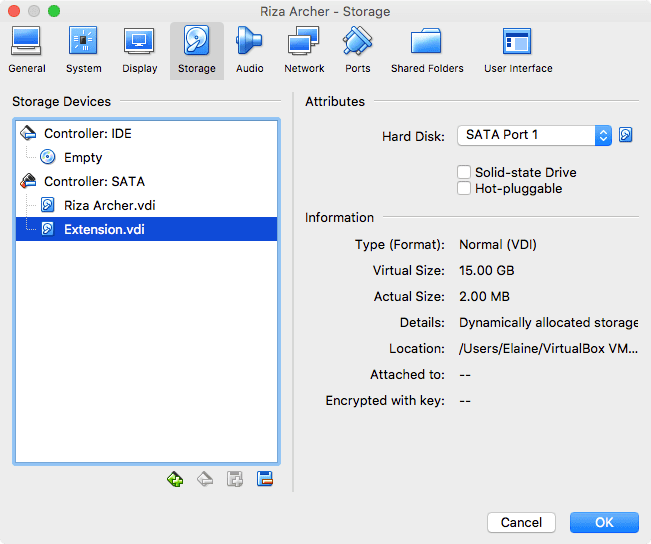Click the IDE controller icon
The width and height of the screenshot is (651, 544).
28,133
